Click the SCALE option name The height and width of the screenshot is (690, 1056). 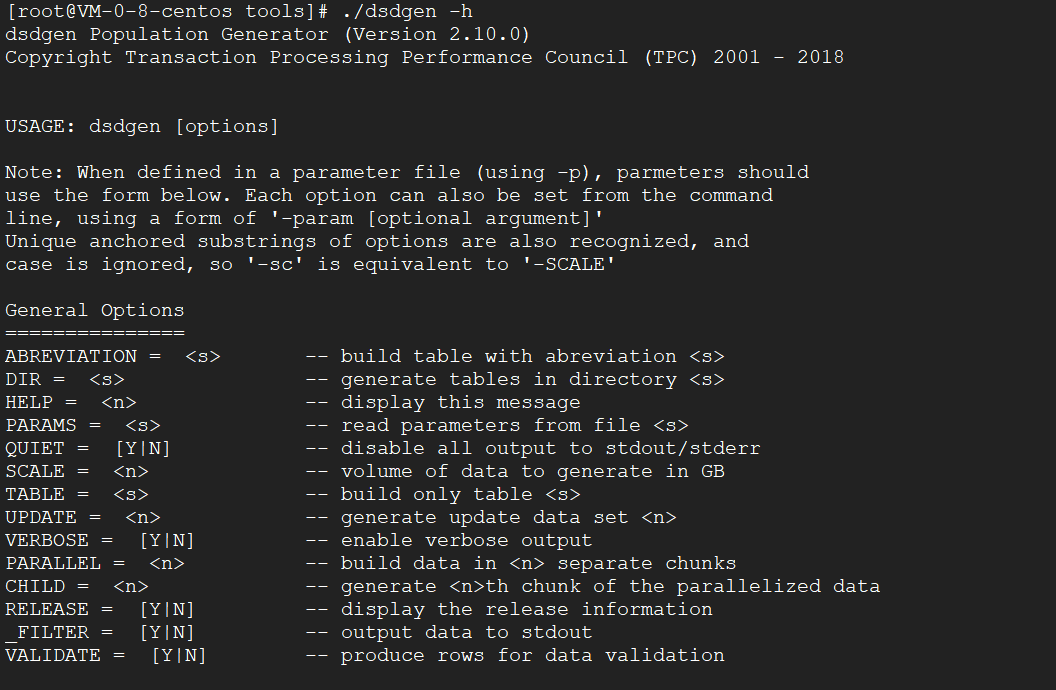[35, 471]
